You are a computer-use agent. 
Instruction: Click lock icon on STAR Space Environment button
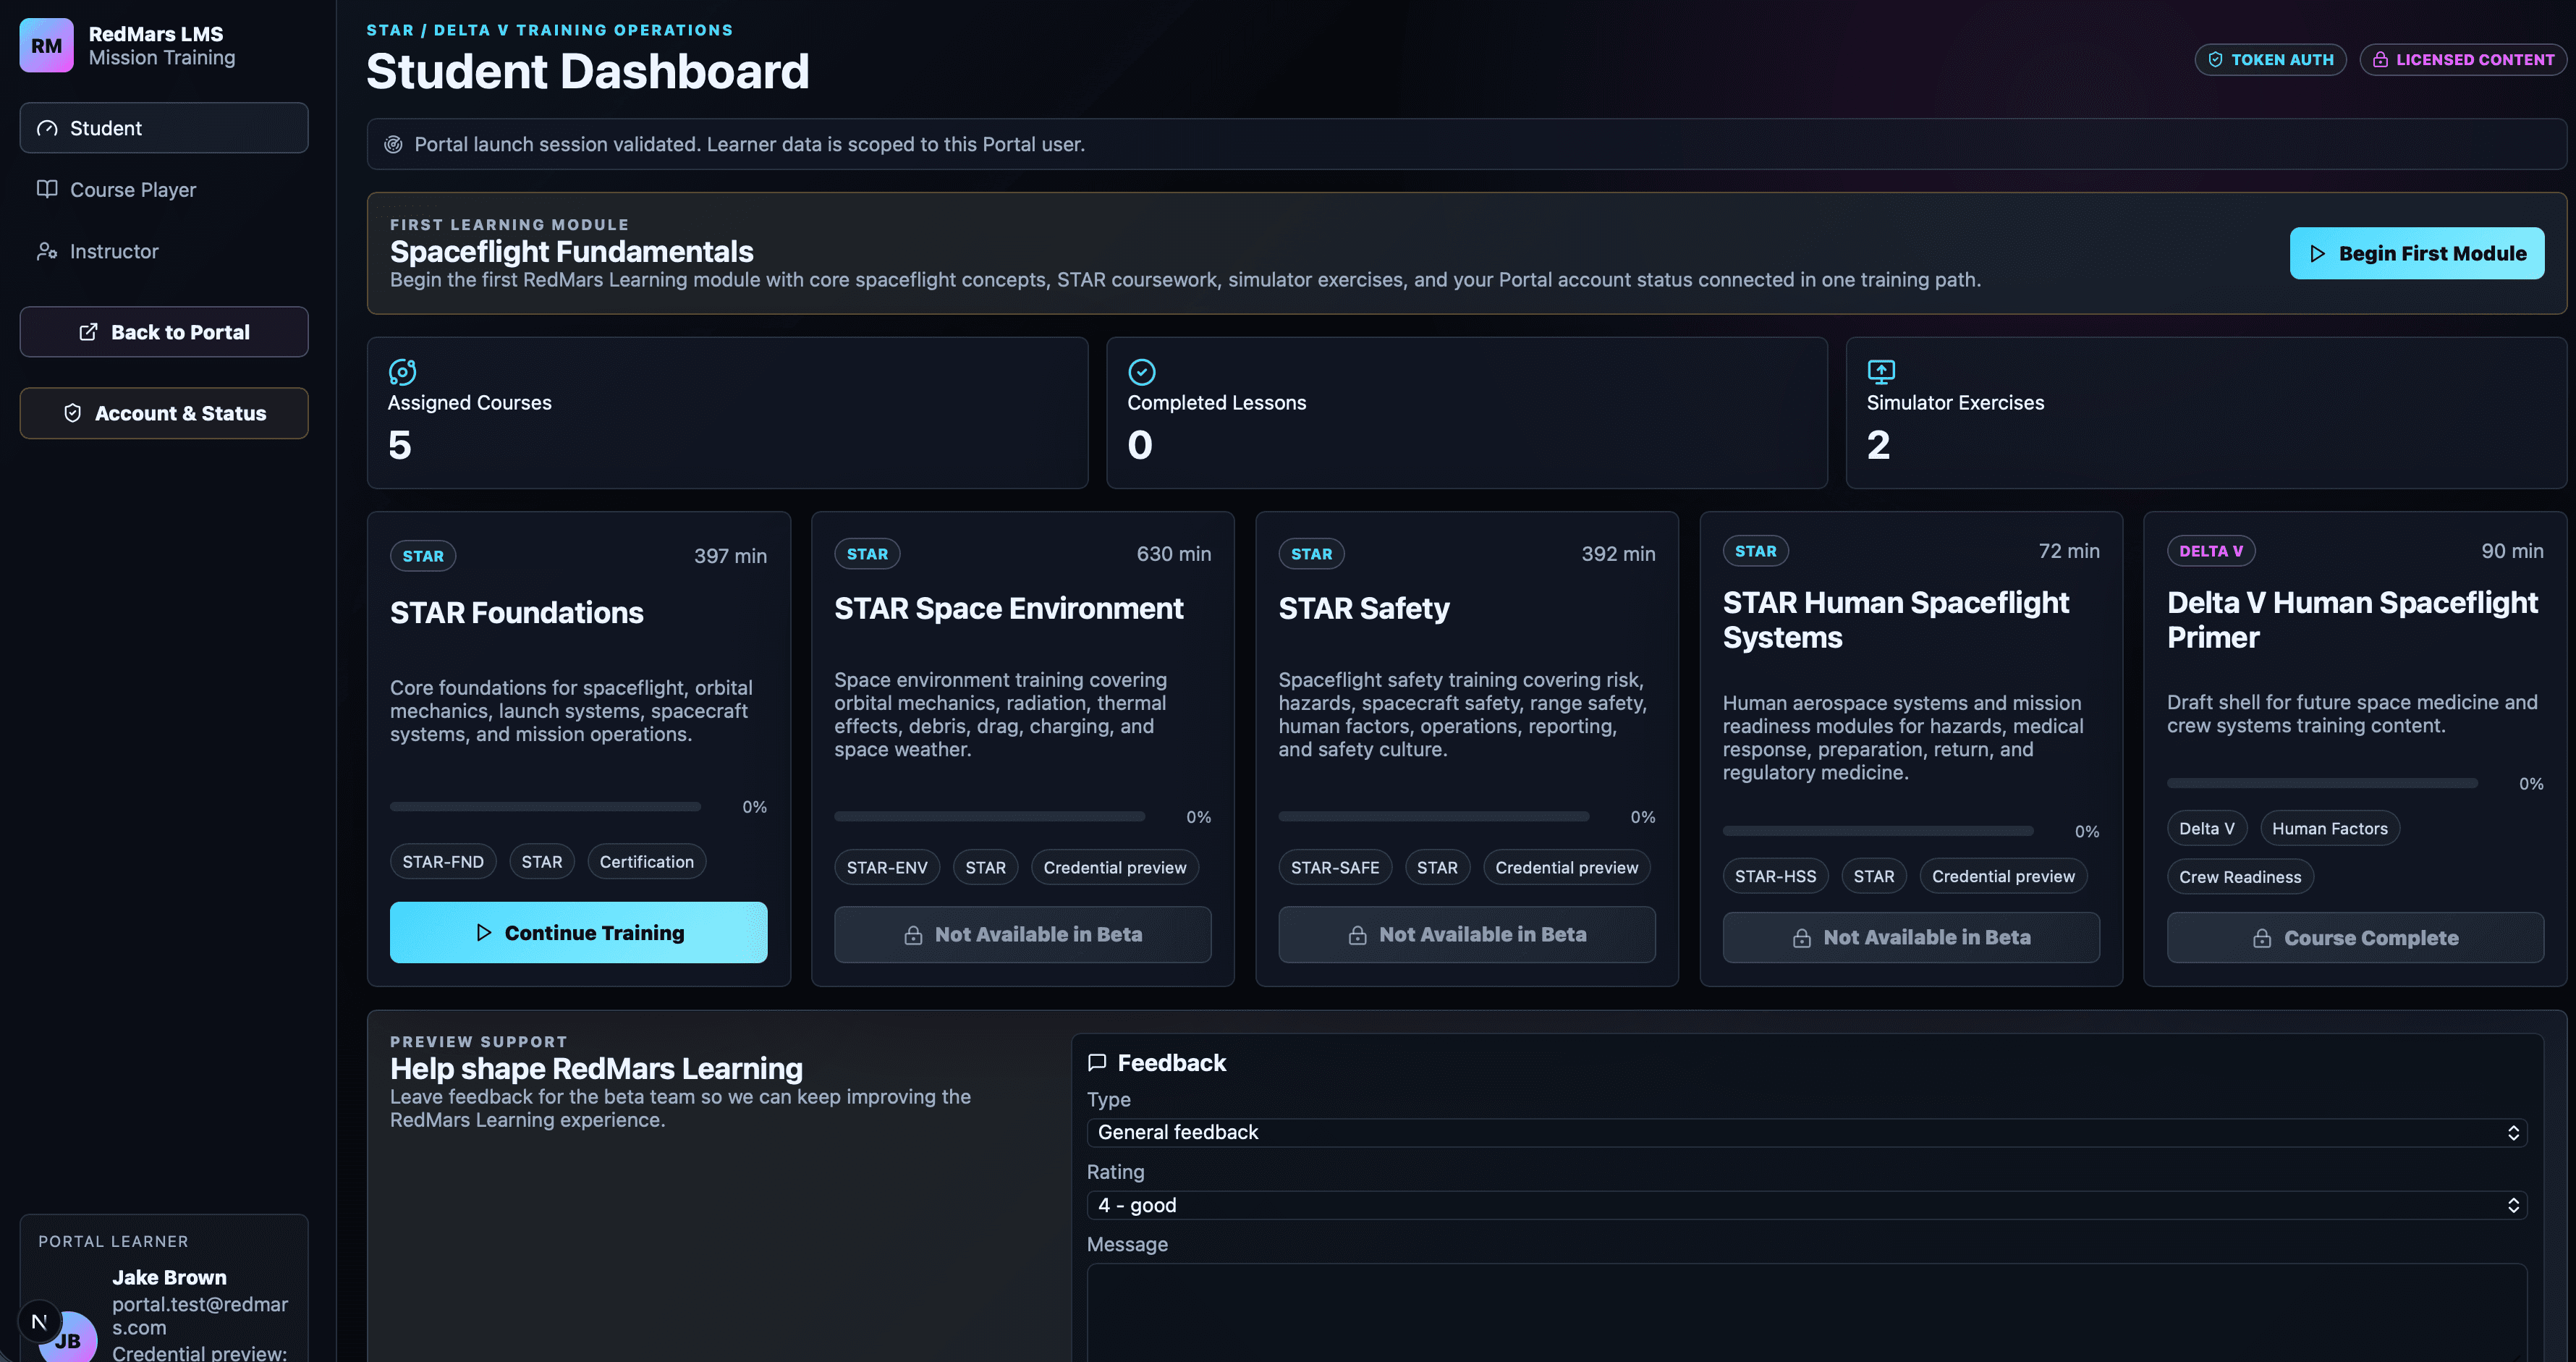coord(913,935)
